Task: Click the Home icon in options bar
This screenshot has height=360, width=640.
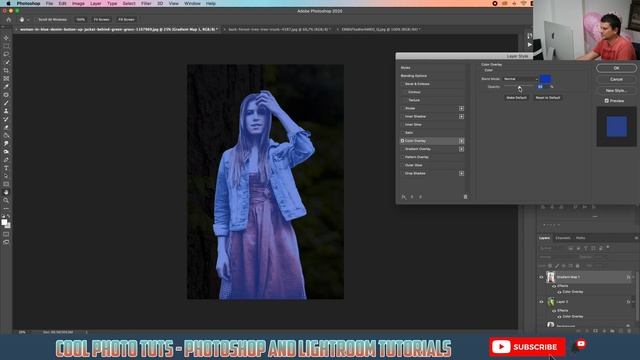Action: pos(9,20)
